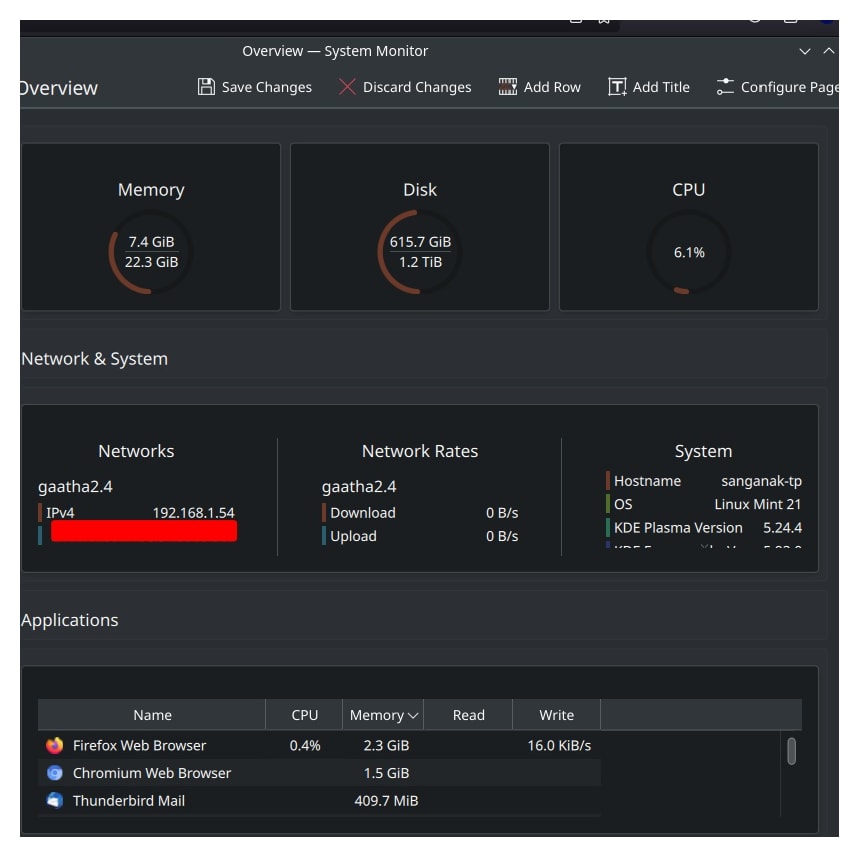Sort applications by Write column

coord(557,715)
